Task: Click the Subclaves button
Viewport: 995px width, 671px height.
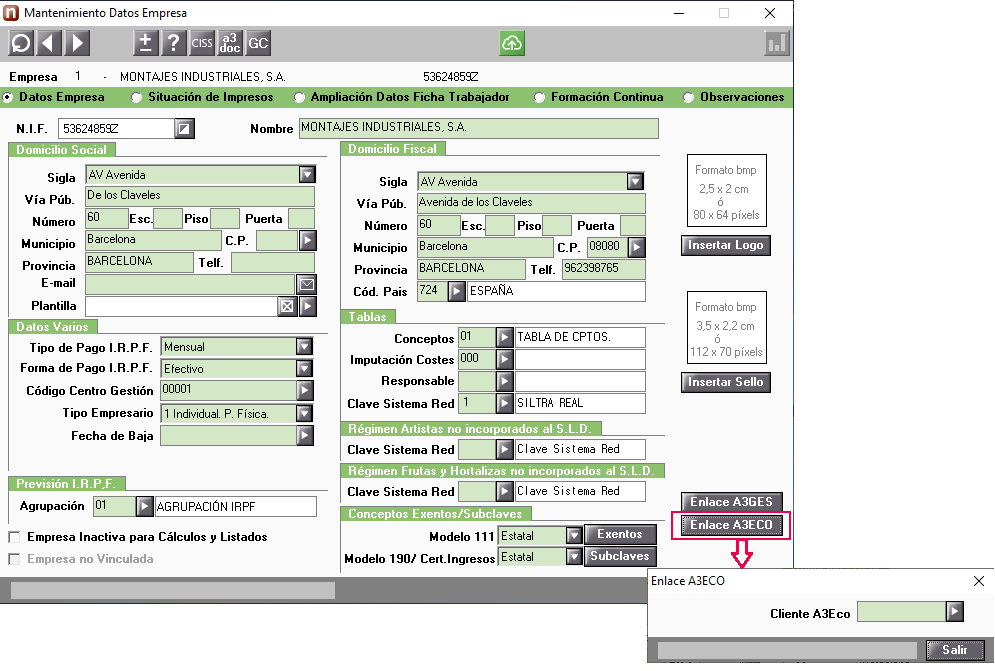Action: (620, 556)
